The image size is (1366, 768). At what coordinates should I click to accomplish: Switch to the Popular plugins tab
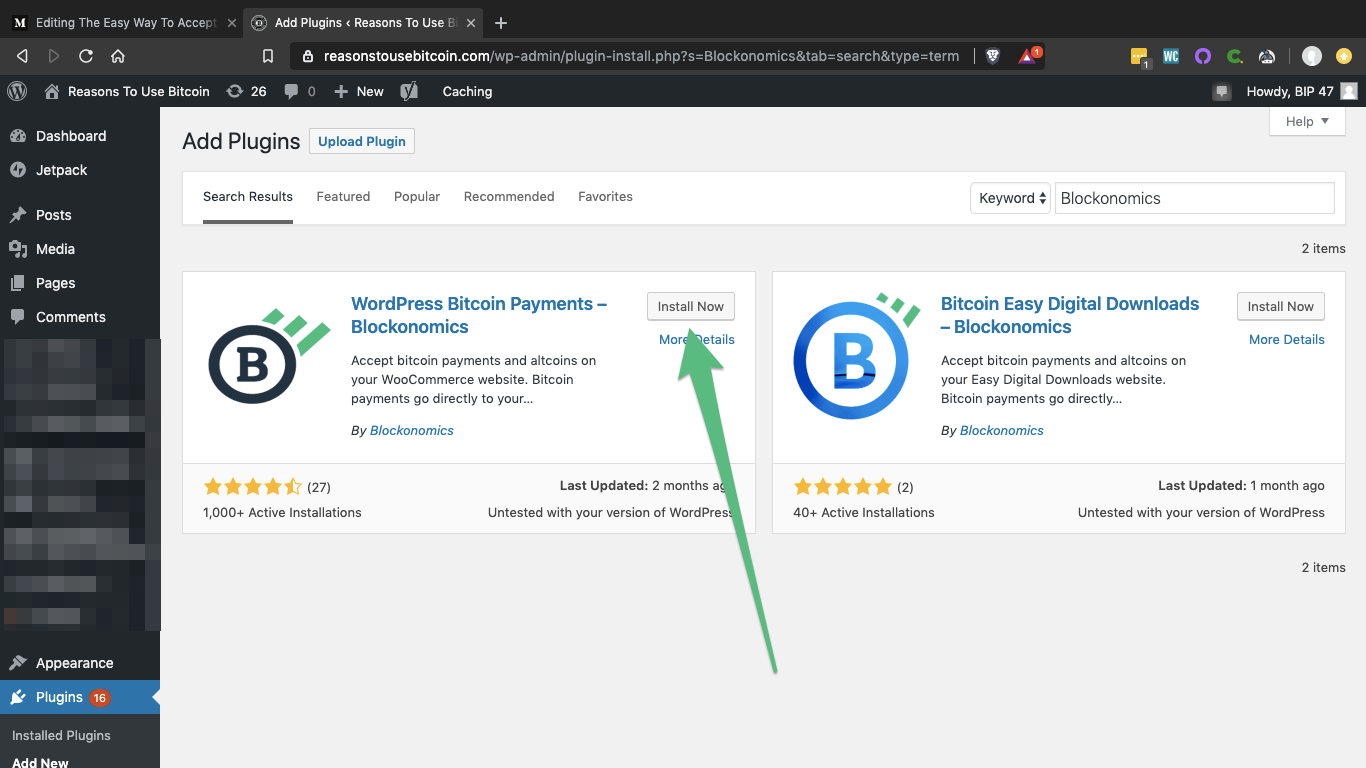[417, 196]
